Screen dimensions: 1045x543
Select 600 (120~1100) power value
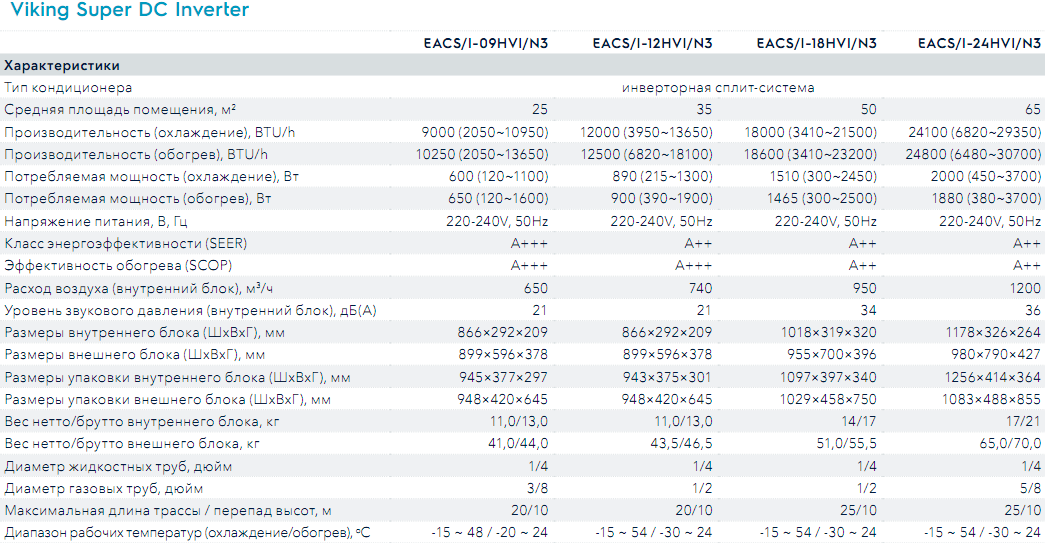[x=499, y=177]
